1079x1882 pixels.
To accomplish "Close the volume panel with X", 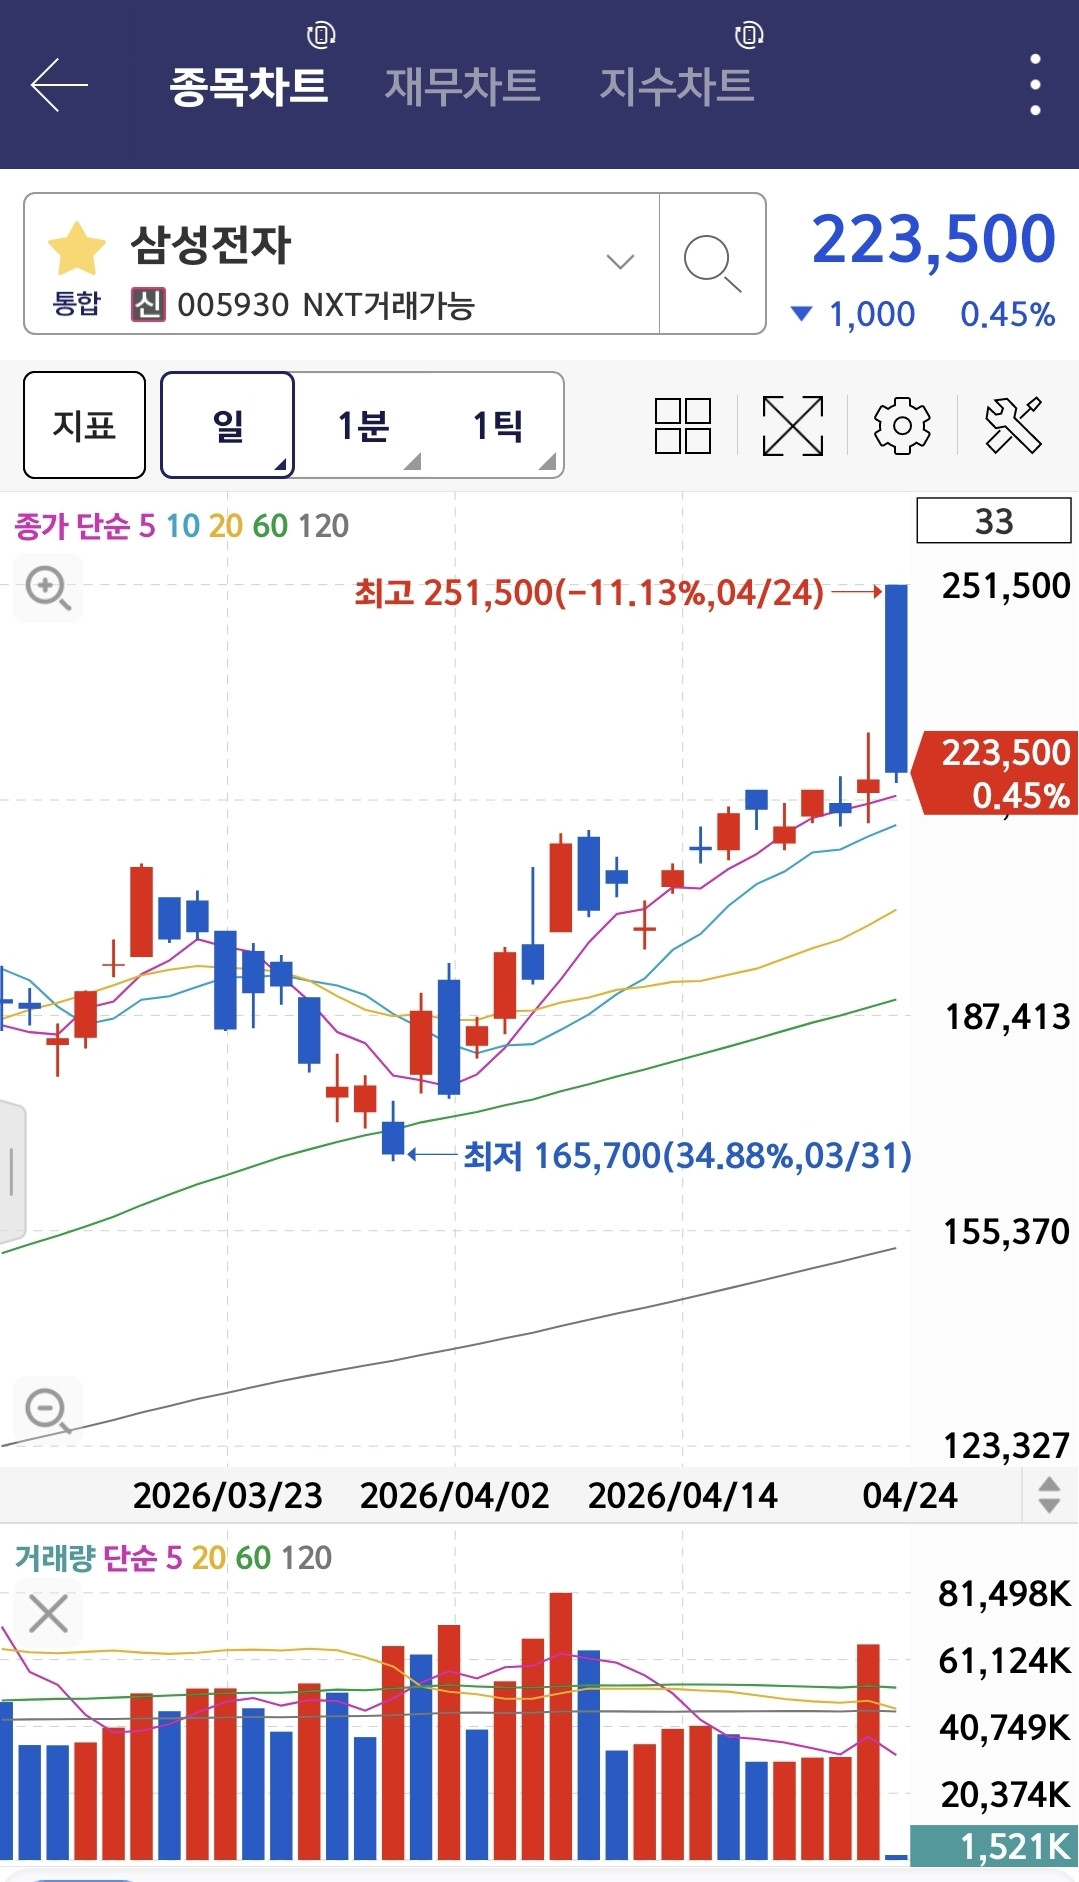I will point(48,1613).
